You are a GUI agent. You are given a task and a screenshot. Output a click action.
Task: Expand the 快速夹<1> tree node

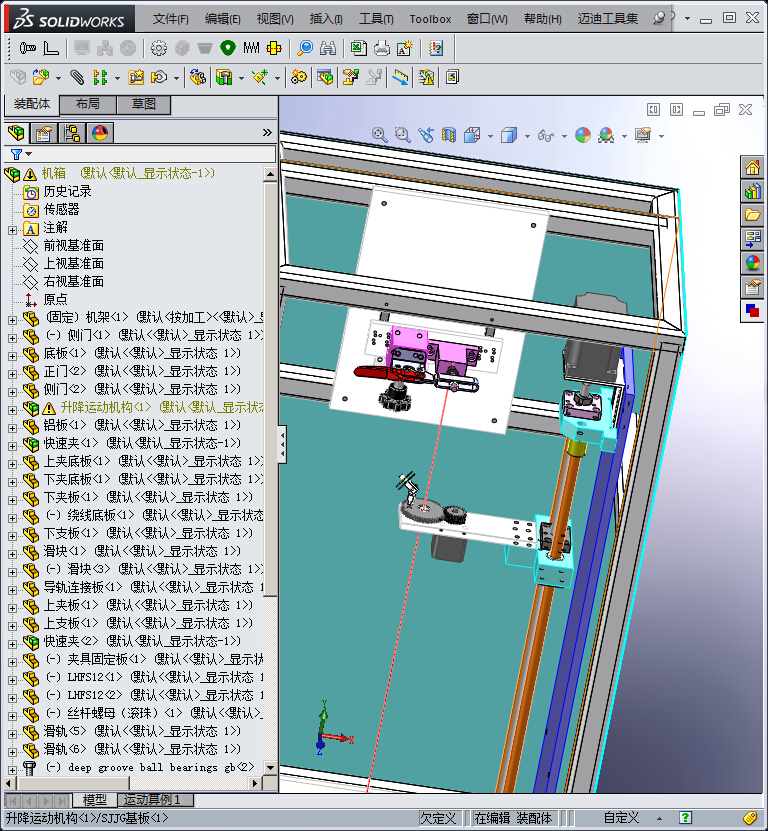point(12,446)
